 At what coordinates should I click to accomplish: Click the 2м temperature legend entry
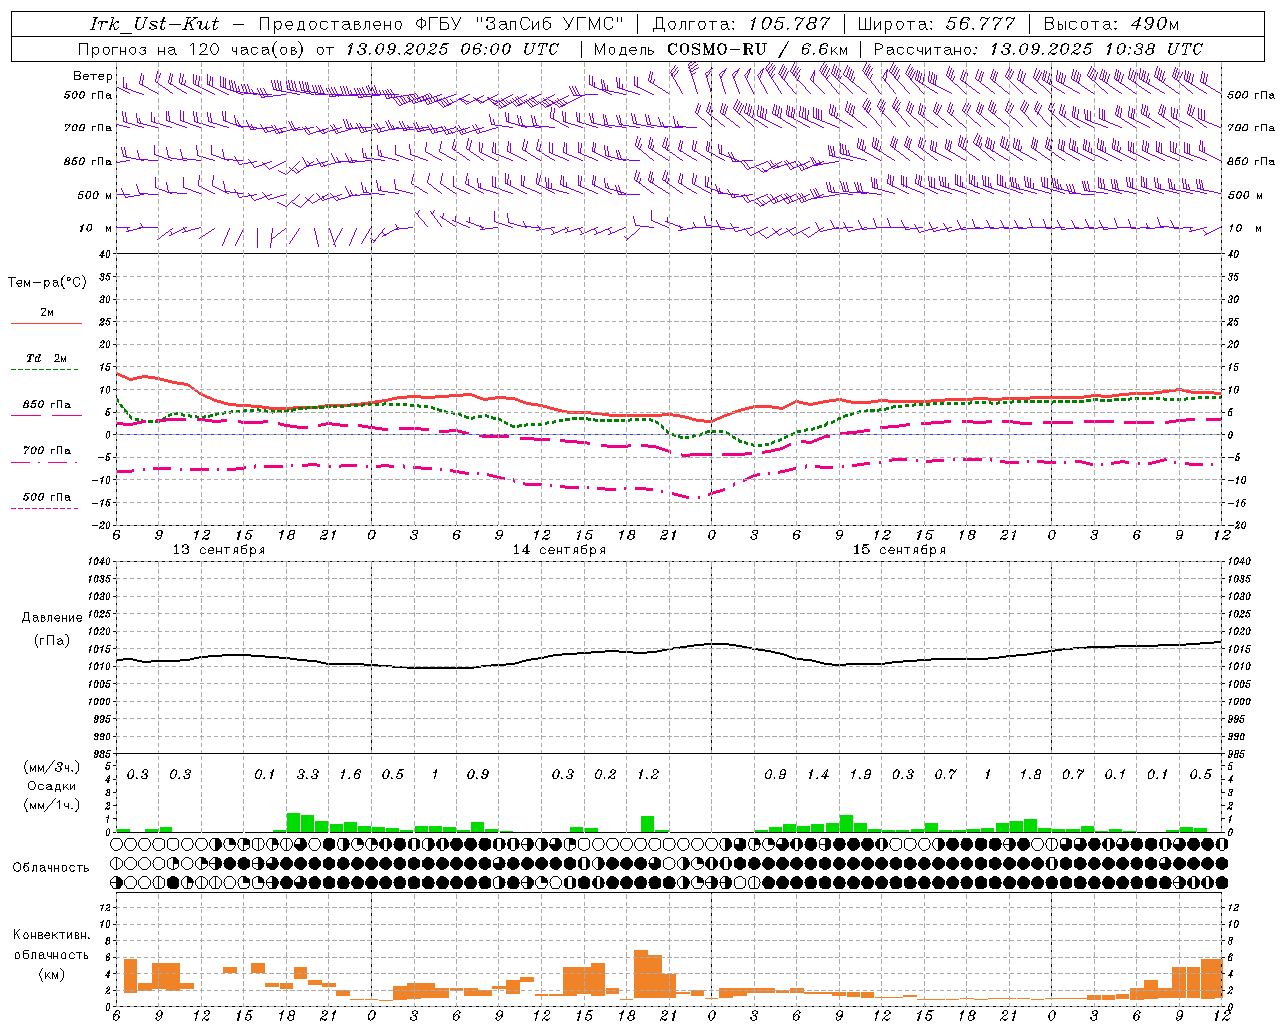pyautogui.click(x=47, y=313)
